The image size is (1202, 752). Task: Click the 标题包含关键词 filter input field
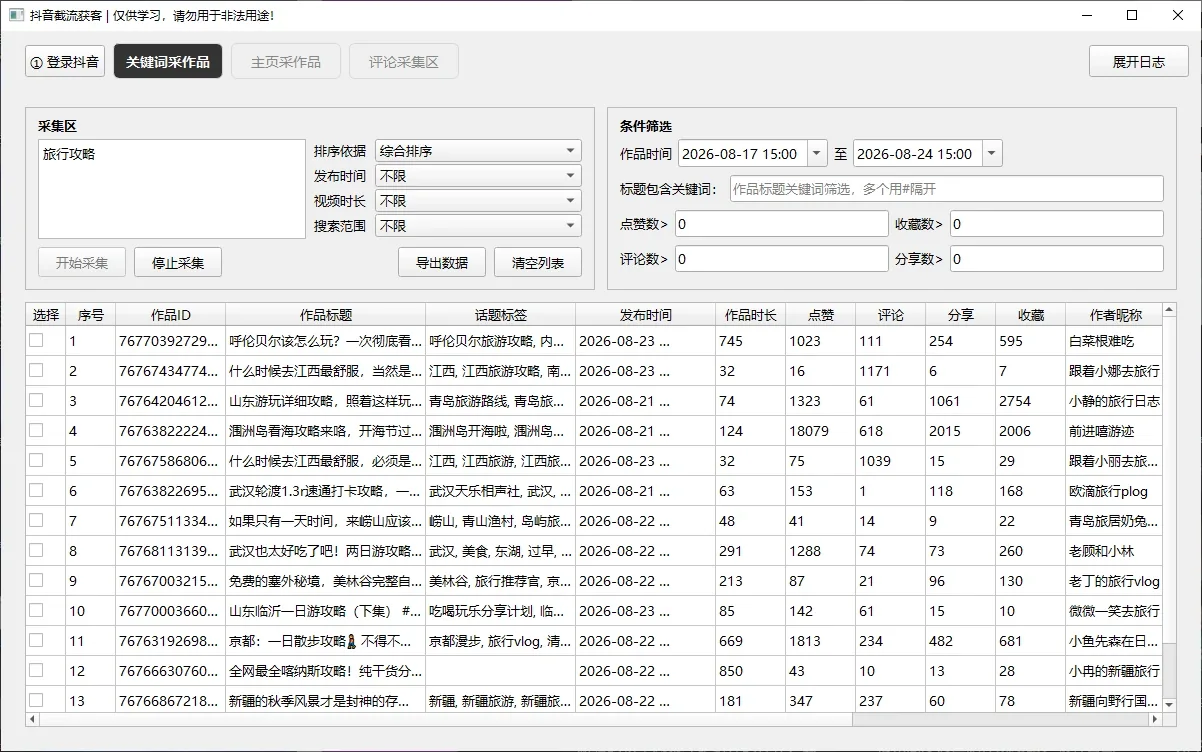947,189
